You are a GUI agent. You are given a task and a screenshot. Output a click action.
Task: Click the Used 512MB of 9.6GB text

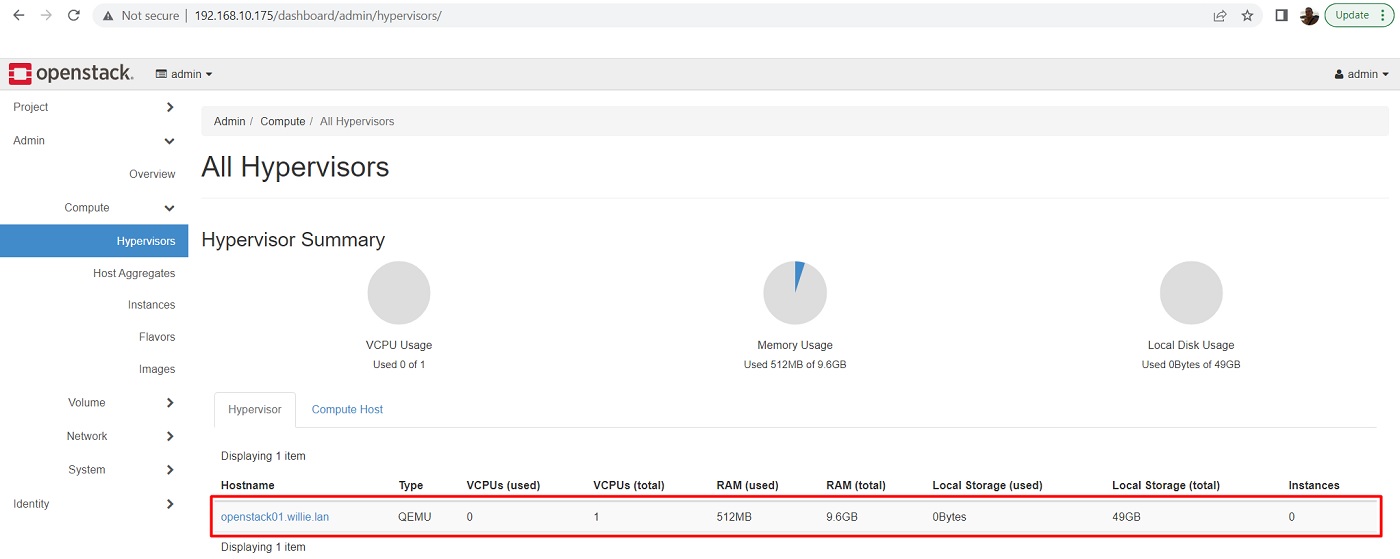(795, 365)
